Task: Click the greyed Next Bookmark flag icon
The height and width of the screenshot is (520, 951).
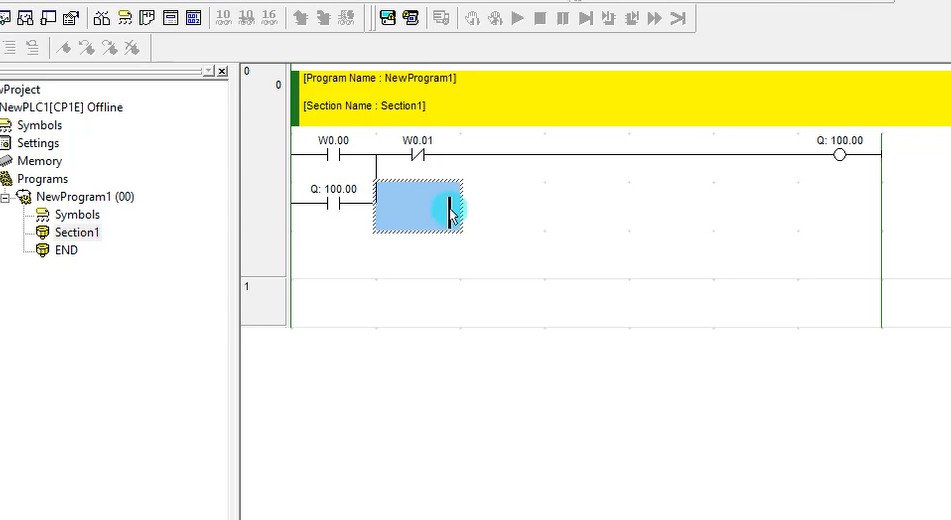Action: pos(109,47)
